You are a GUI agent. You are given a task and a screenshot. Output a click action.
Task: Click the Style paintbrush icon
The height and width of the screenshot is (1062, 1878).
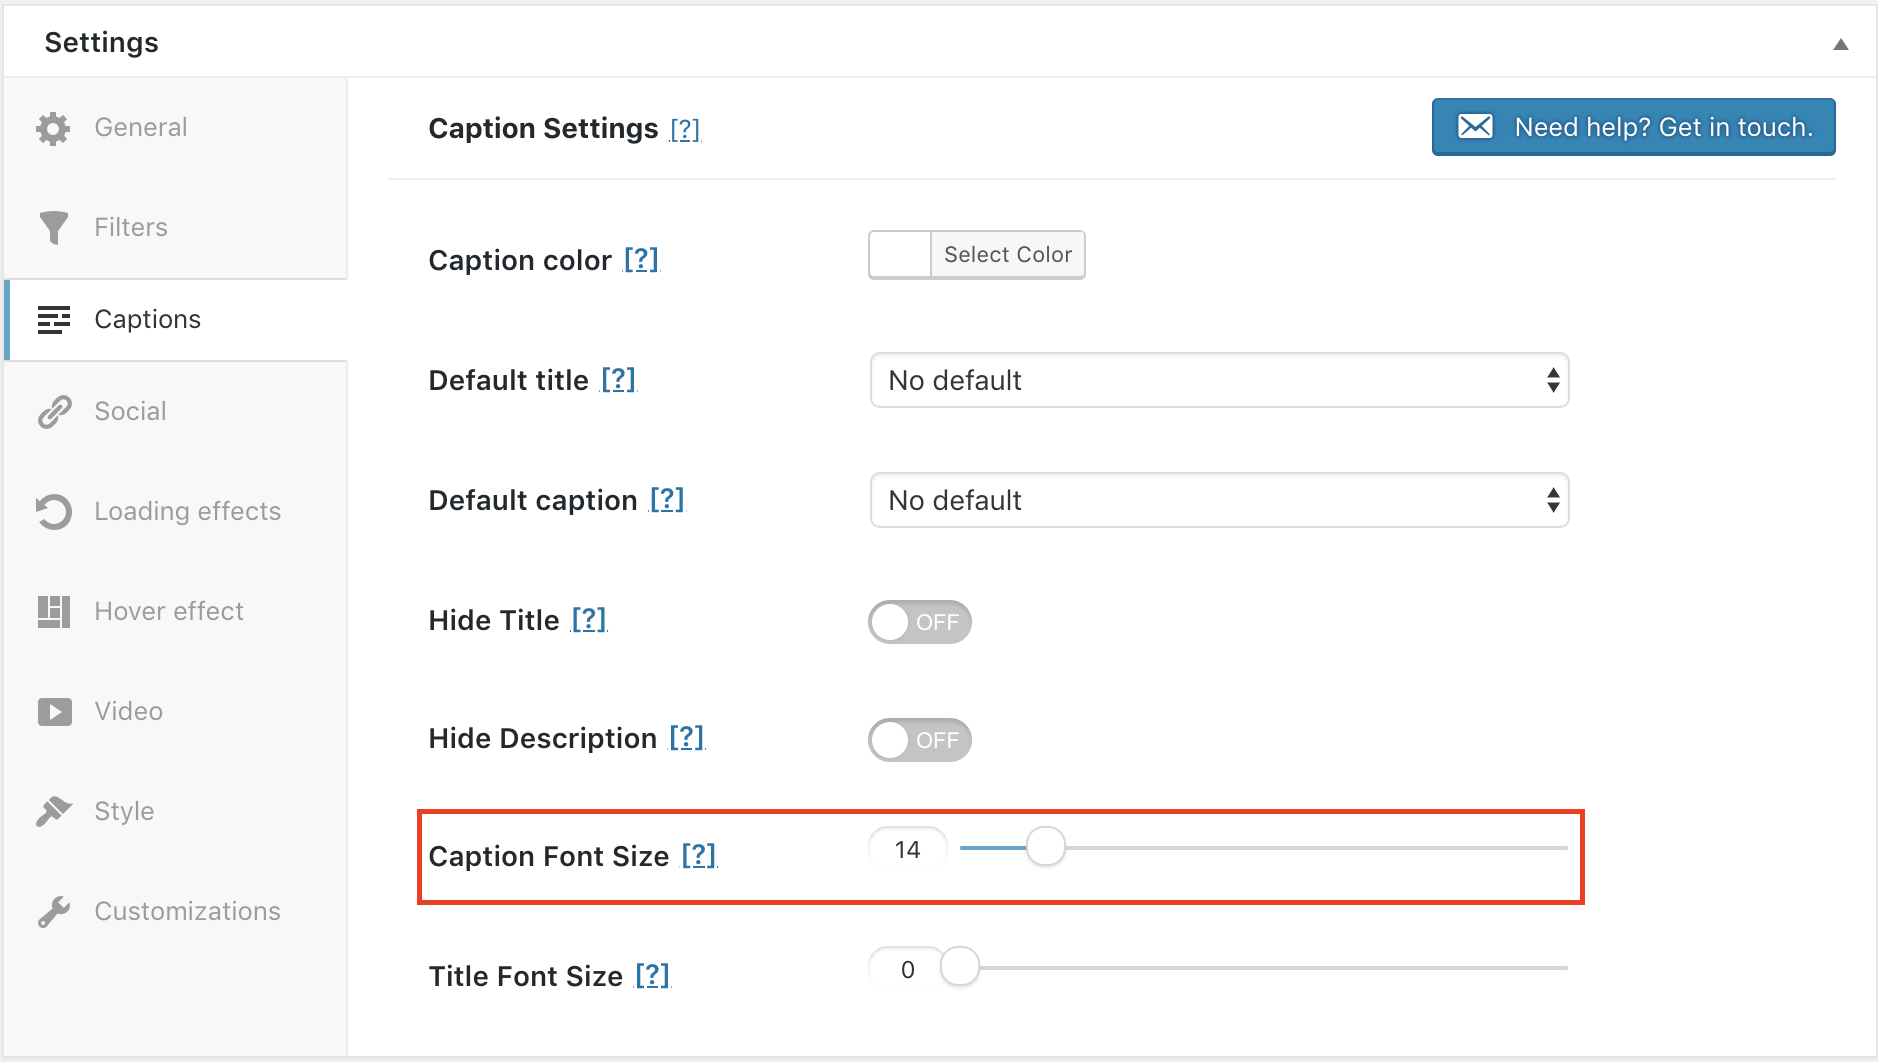click(x=54, y=811)
